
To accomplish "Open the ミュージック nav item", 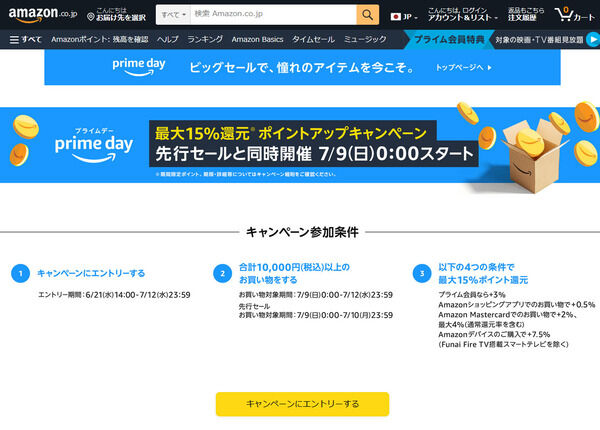I will 365,39.
